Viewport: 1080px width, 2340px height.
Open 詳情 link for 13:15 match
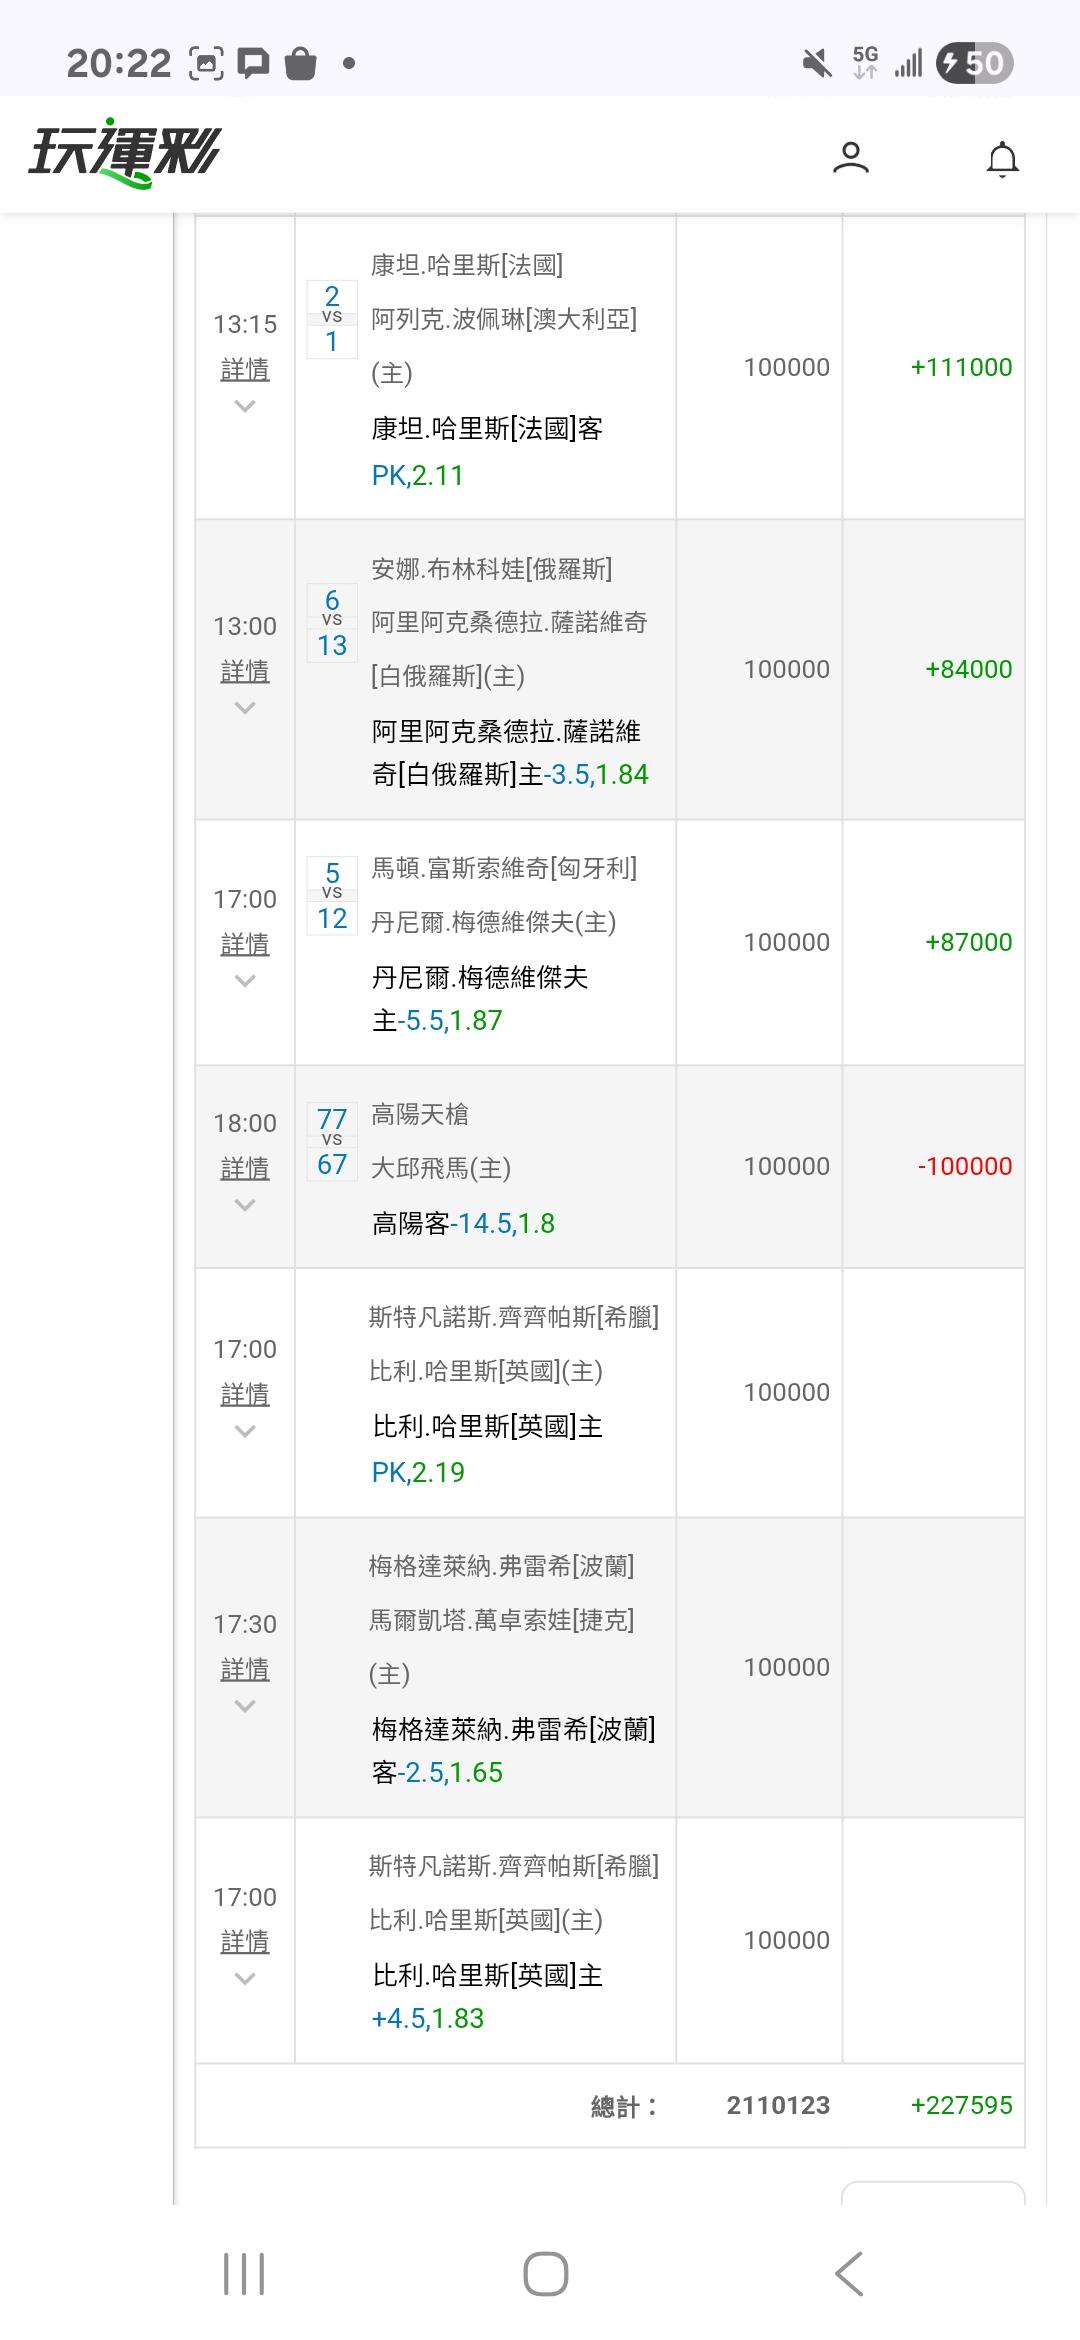(x=245, y=369)
